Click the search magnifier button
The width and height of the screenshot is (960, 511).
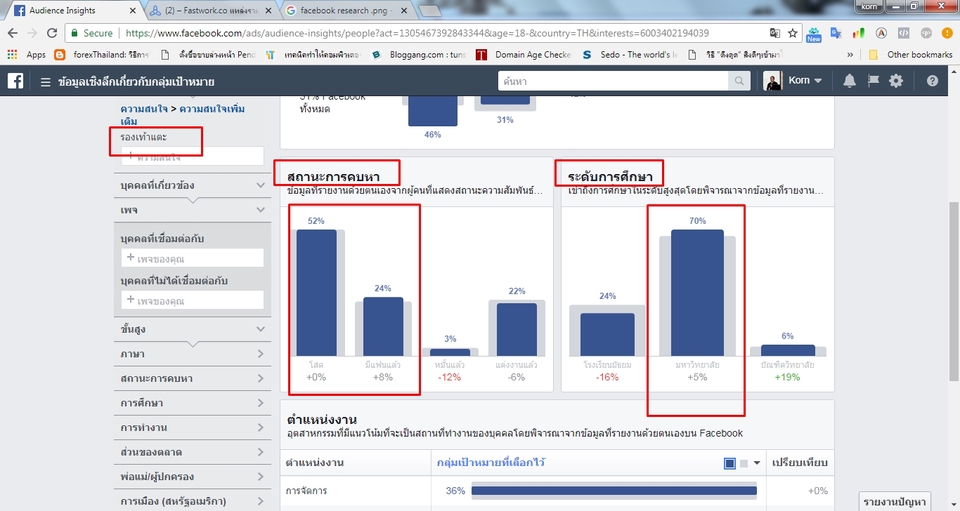point(739,81)
